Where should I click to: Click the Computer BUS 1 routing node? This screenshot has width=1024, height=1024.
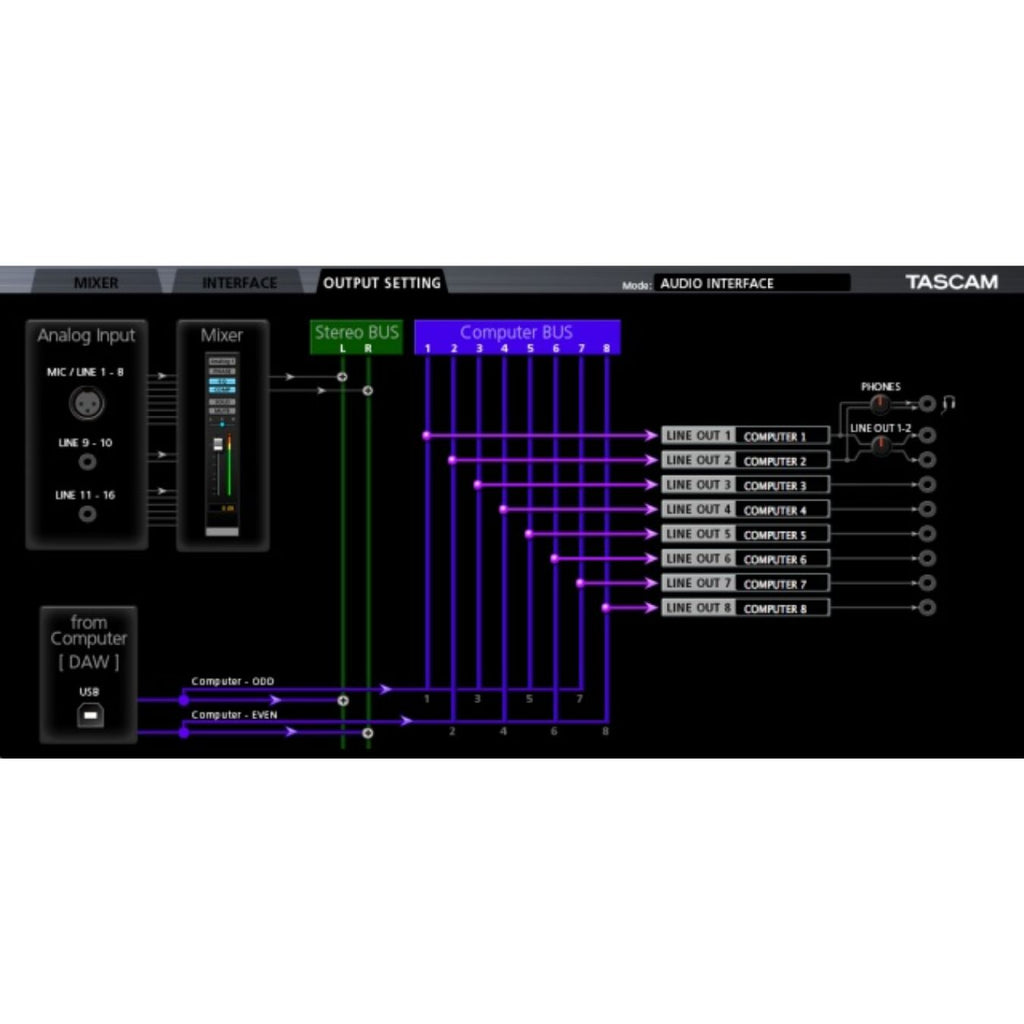(426, 436)
